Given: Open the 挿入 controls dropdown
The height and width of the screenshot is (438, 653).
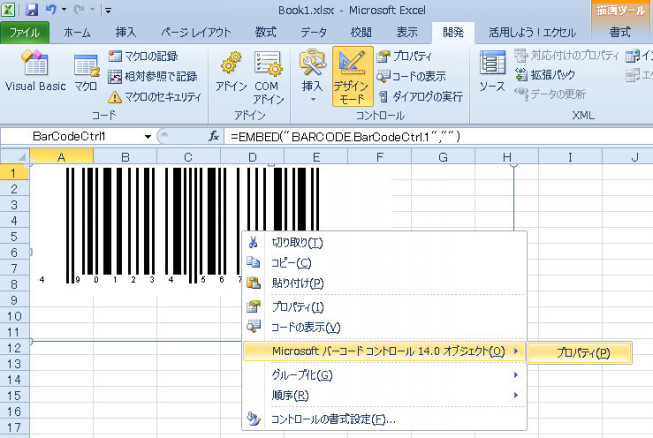Looking at the screenshot, I should pyautogui.click(x=312, y=76).
